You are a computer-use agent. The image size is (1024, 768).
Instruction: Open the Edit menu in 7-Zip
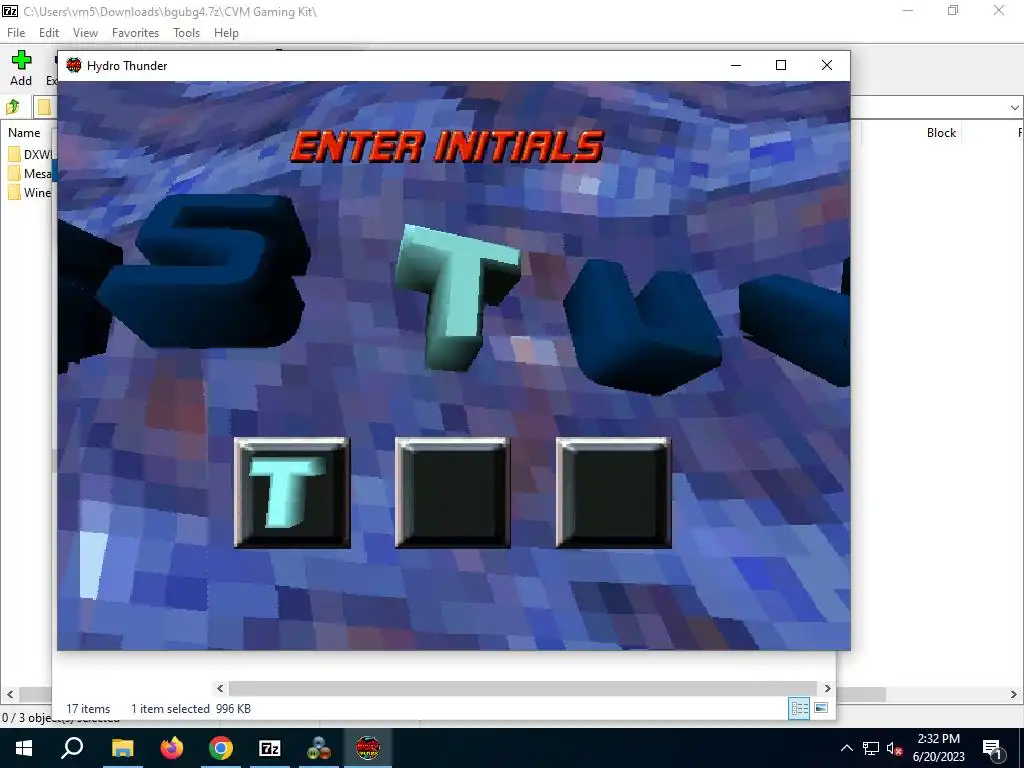tap(49, 33)
